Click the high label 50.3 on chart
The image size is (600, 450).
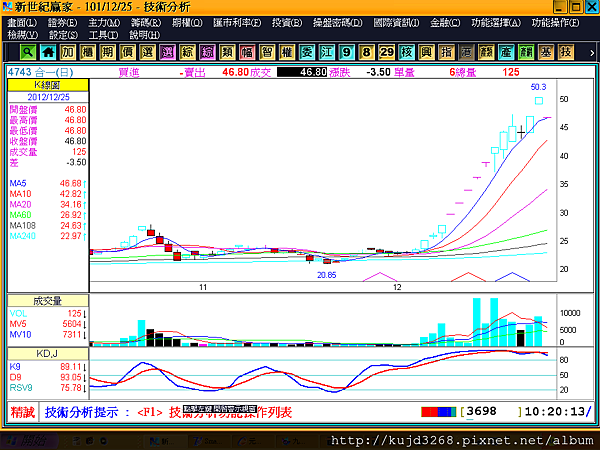click(x=538, y=87)
